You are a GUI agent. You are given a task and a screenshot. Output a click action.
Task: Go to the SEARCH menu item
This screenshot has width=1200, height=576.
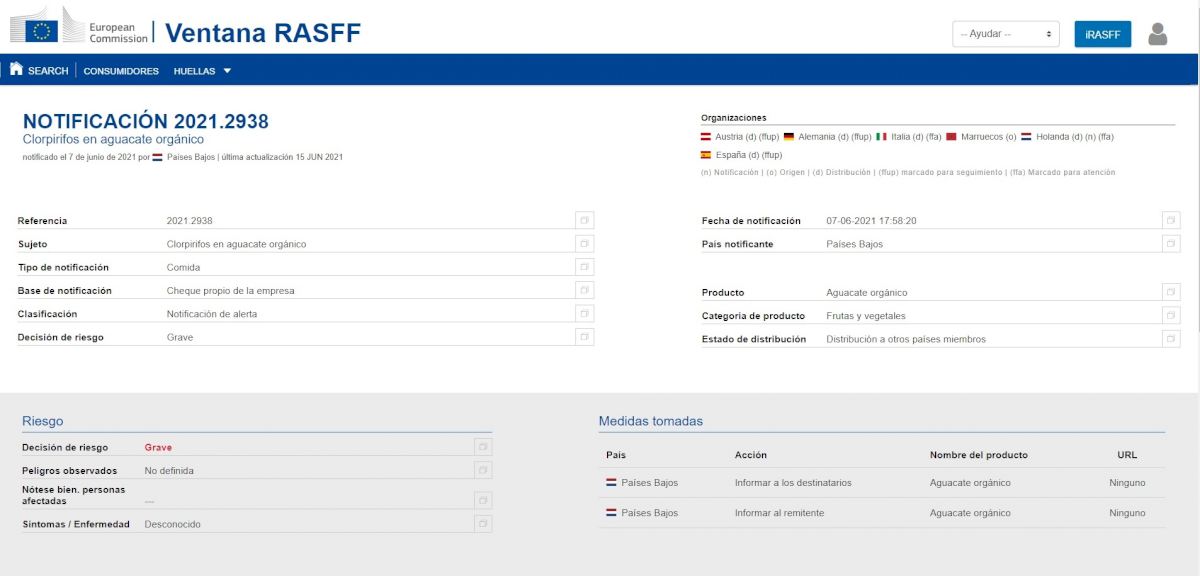tap(48, 71)
